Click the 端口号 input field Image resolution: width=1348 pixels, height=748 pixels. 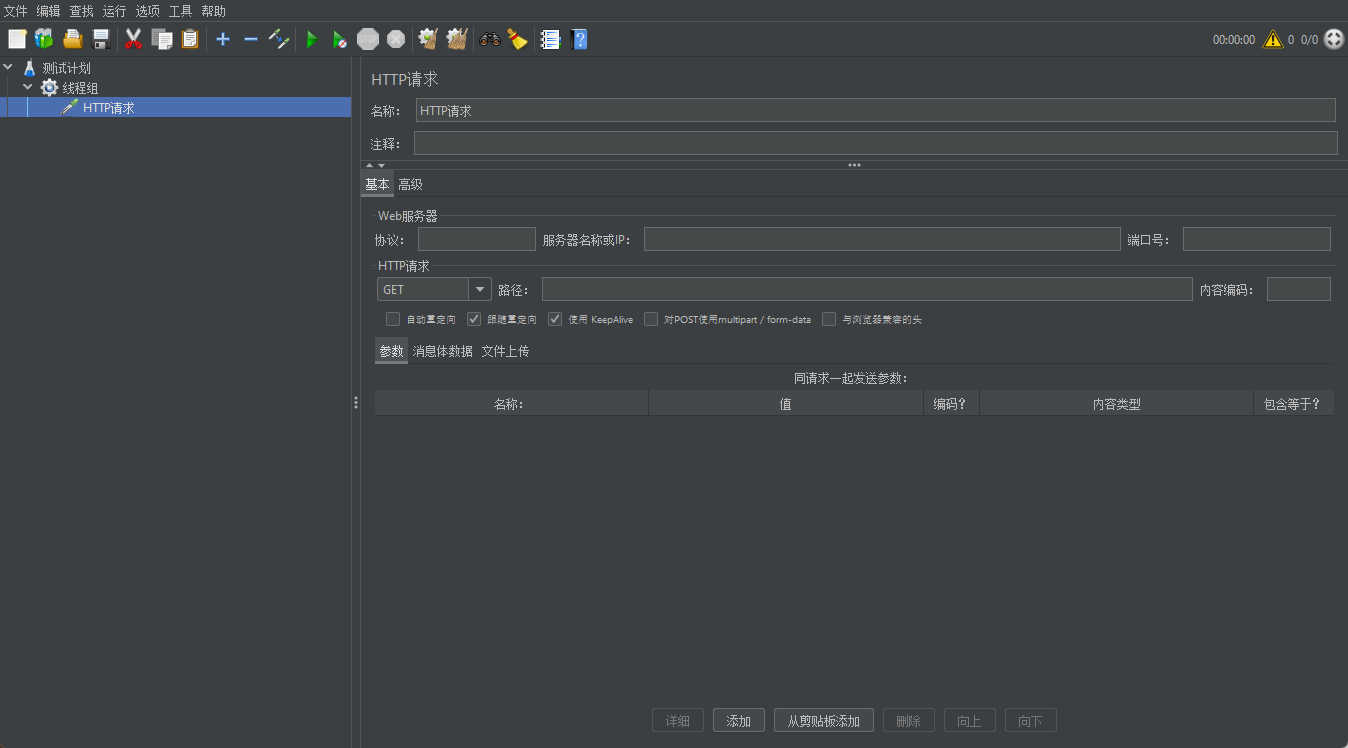tap(1257, 239)
